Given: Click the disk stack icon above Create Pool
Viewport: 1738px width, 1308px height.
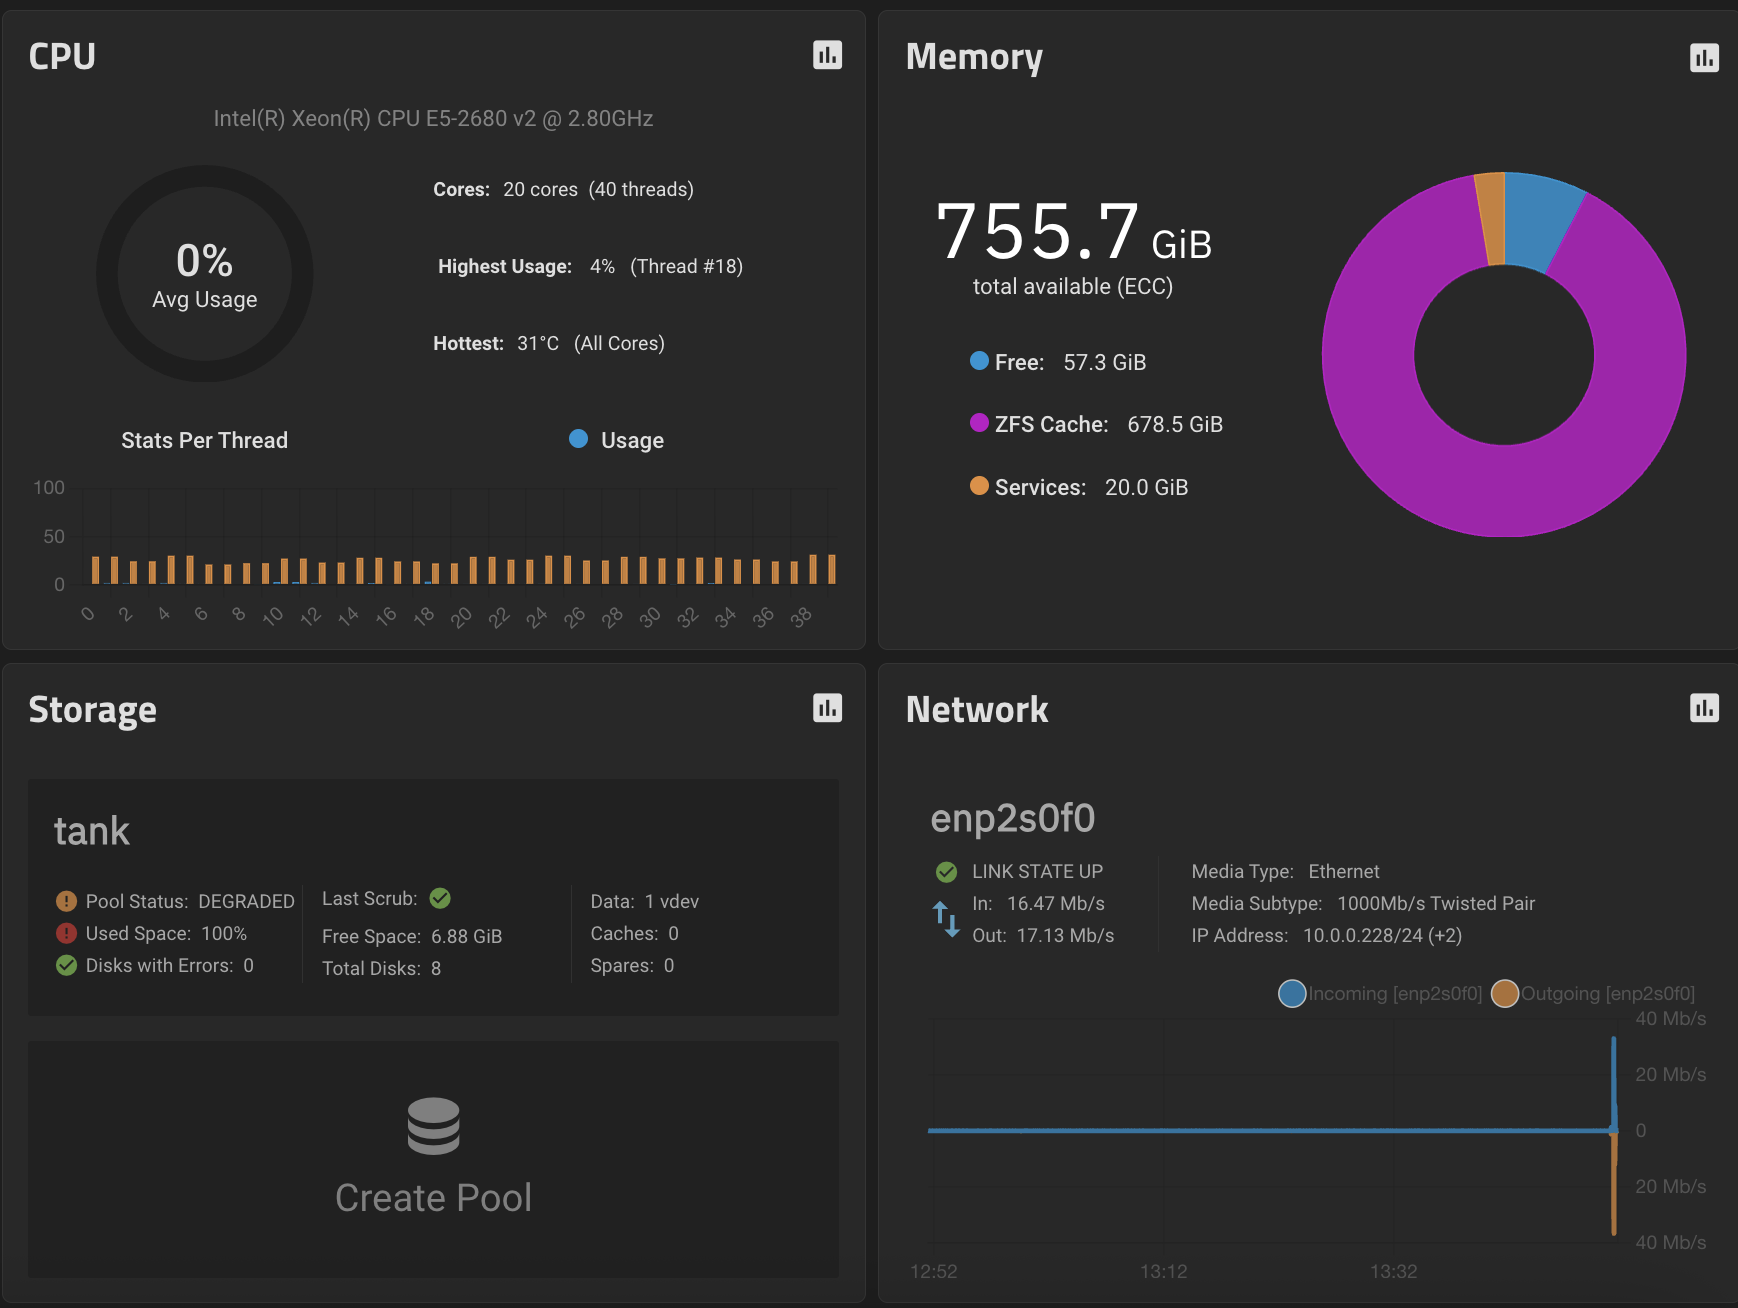Looking at the screenshot, I should pyautogui.click(x=433, y=1128).
